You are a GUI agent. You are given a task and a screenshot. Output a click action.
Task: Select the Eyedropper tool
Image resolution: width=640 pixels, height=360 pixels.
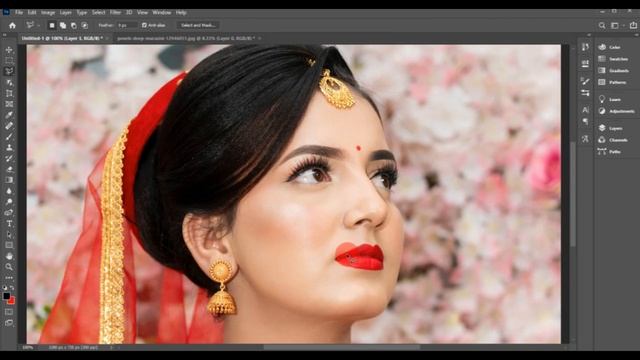coord(9,115)
